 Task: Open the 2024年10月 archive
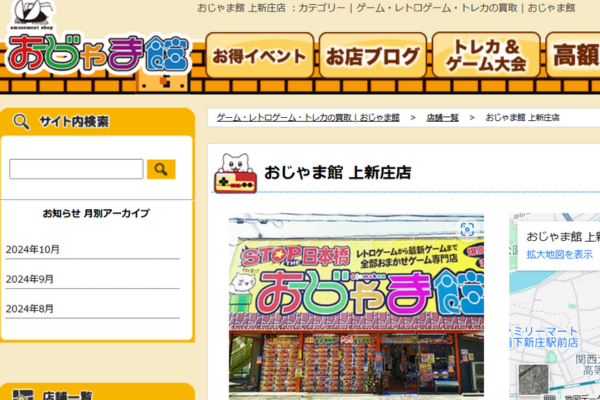tap(33, 250)
